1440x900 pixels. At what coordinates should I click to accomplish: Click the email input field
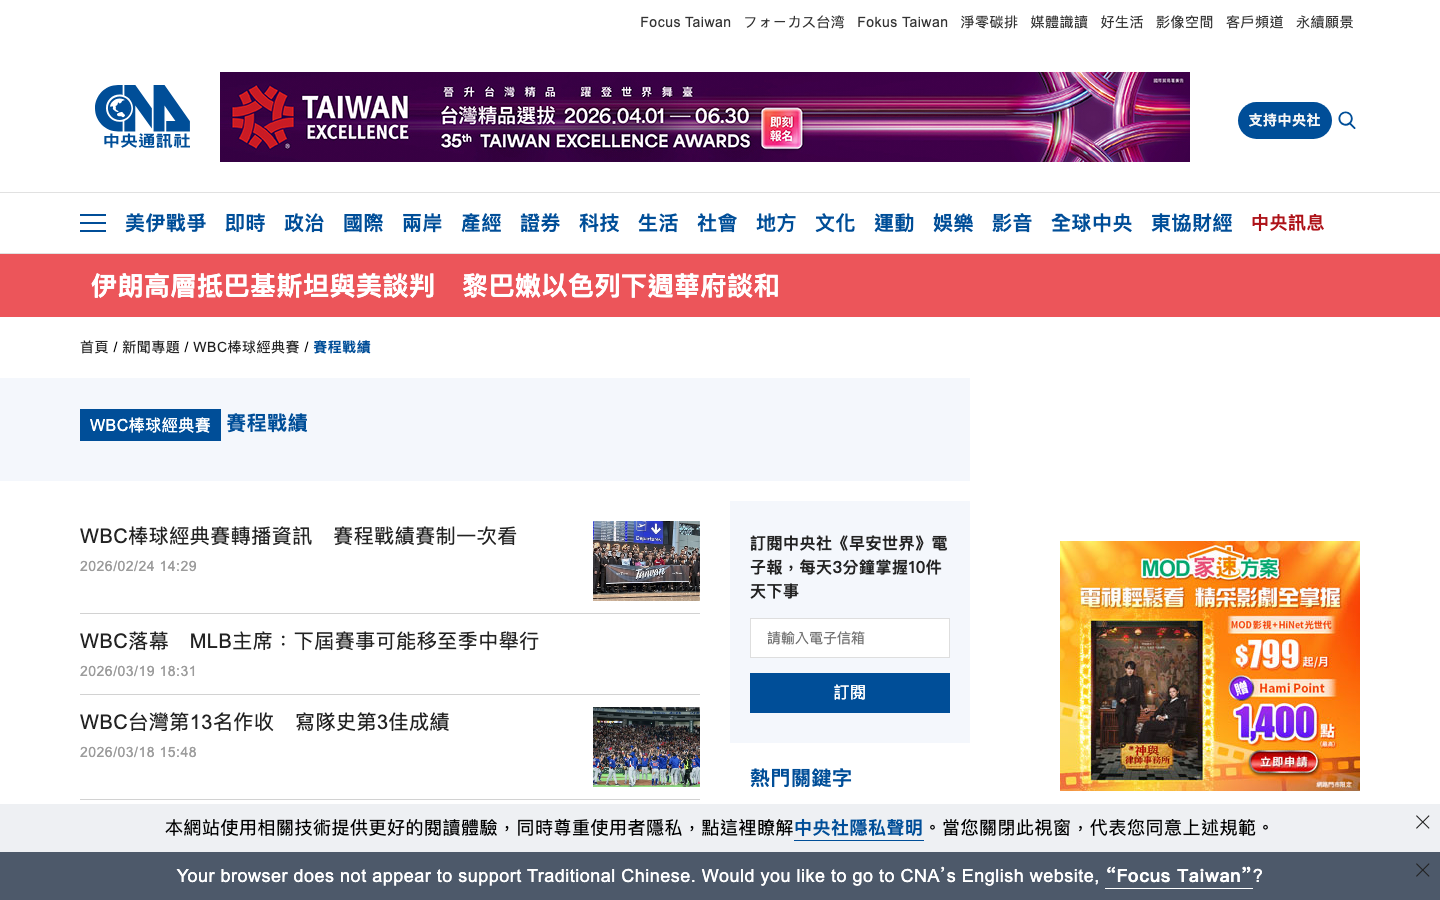(850, 638)
